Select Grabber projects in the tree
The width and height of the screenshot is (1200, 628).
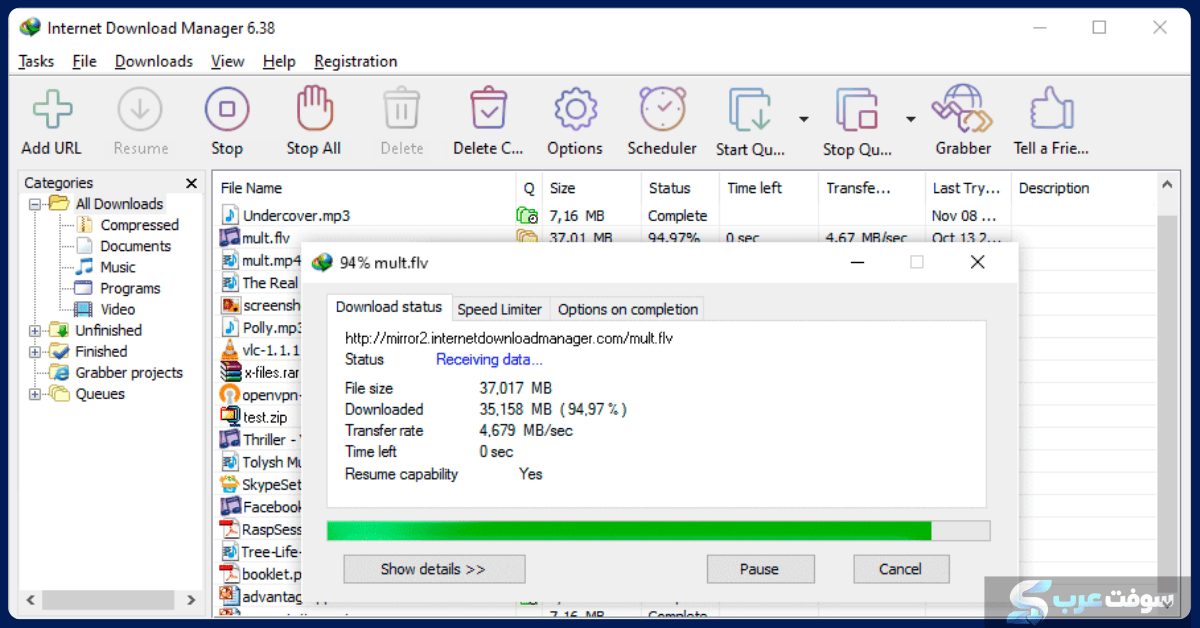pyautogui.click(x=129, y=373)
